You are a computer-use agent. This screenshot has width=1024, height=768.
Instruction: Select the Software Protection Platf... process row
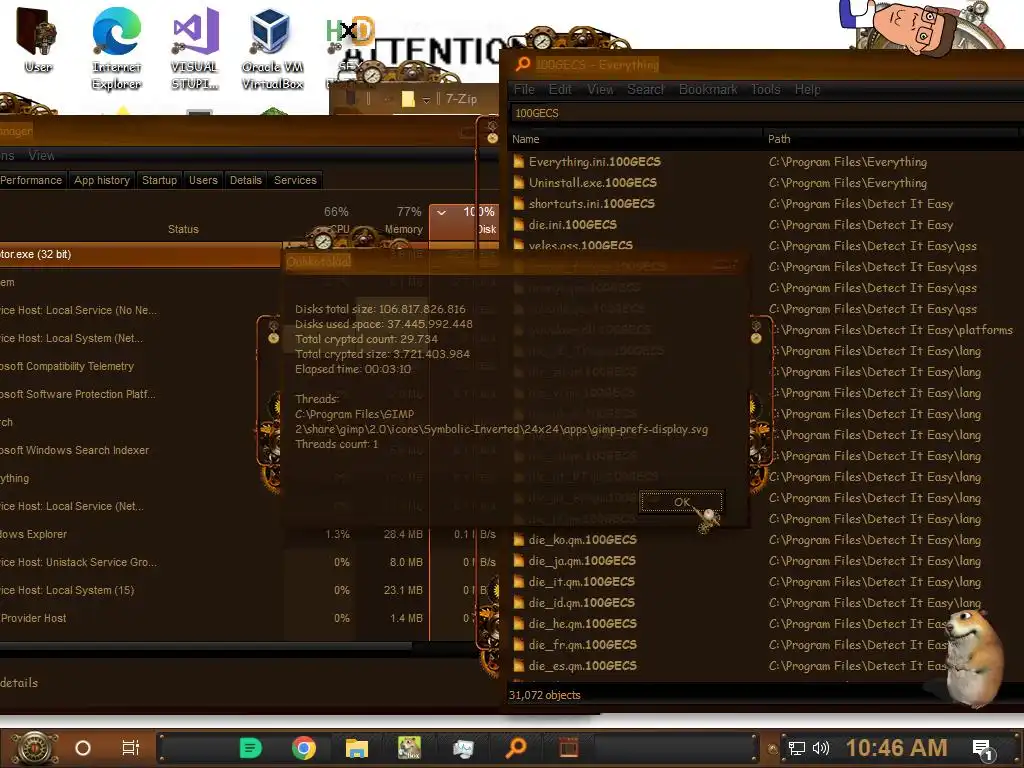click(x=141, y=394)
